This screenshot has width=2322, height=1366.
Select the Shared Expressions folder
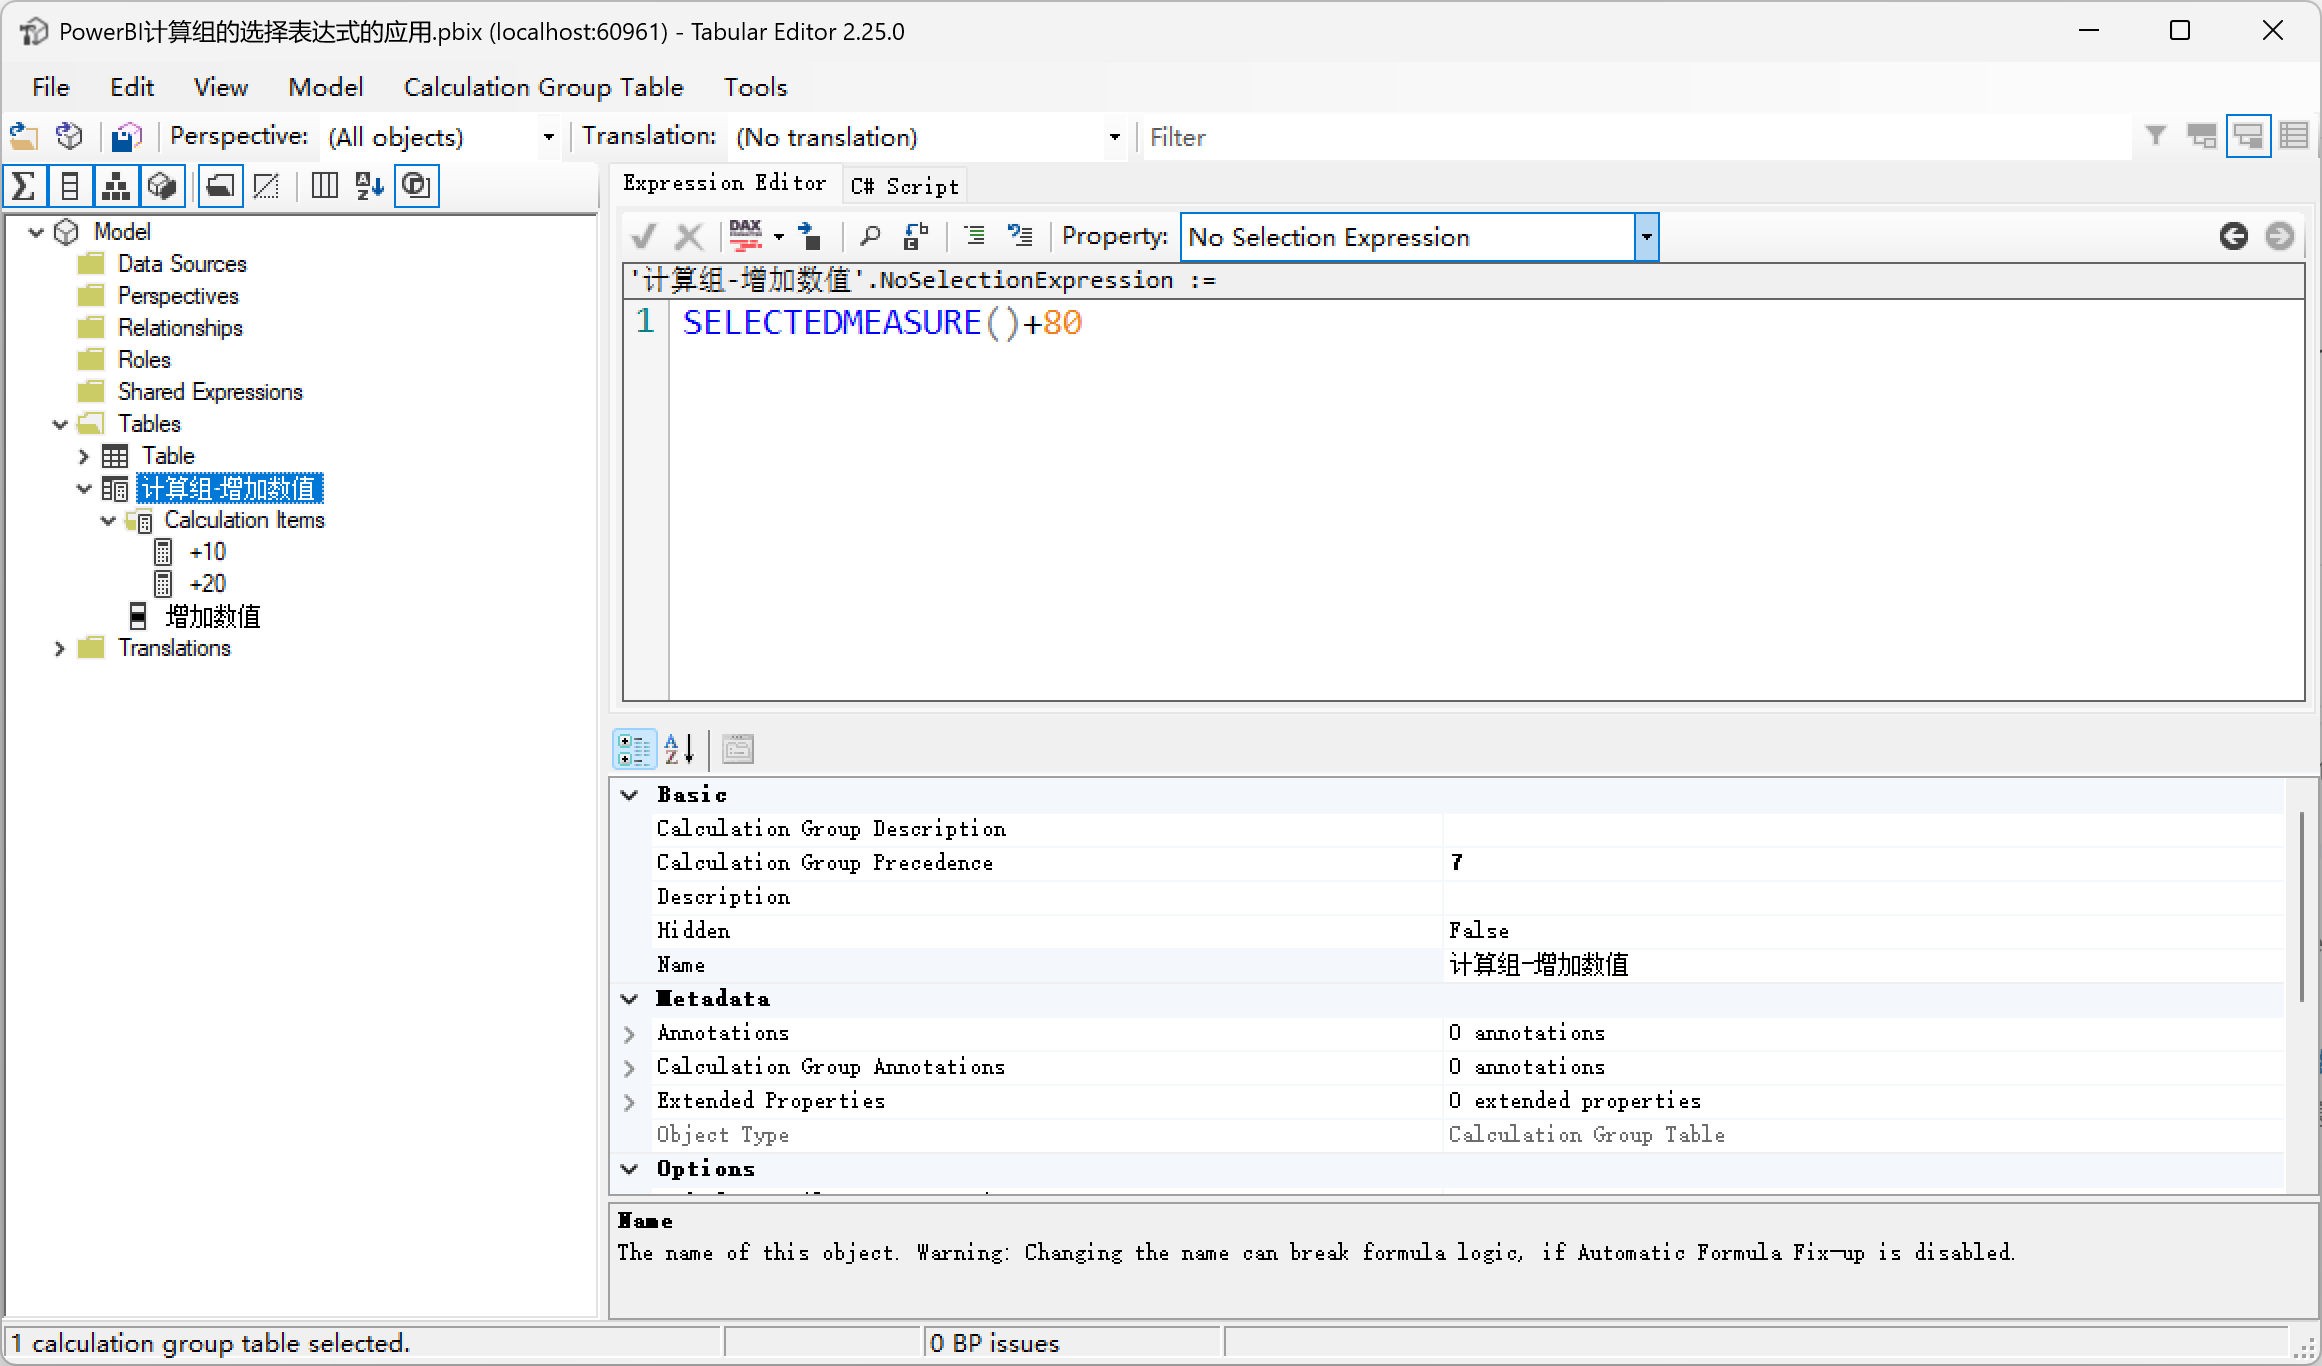point(210,392)
